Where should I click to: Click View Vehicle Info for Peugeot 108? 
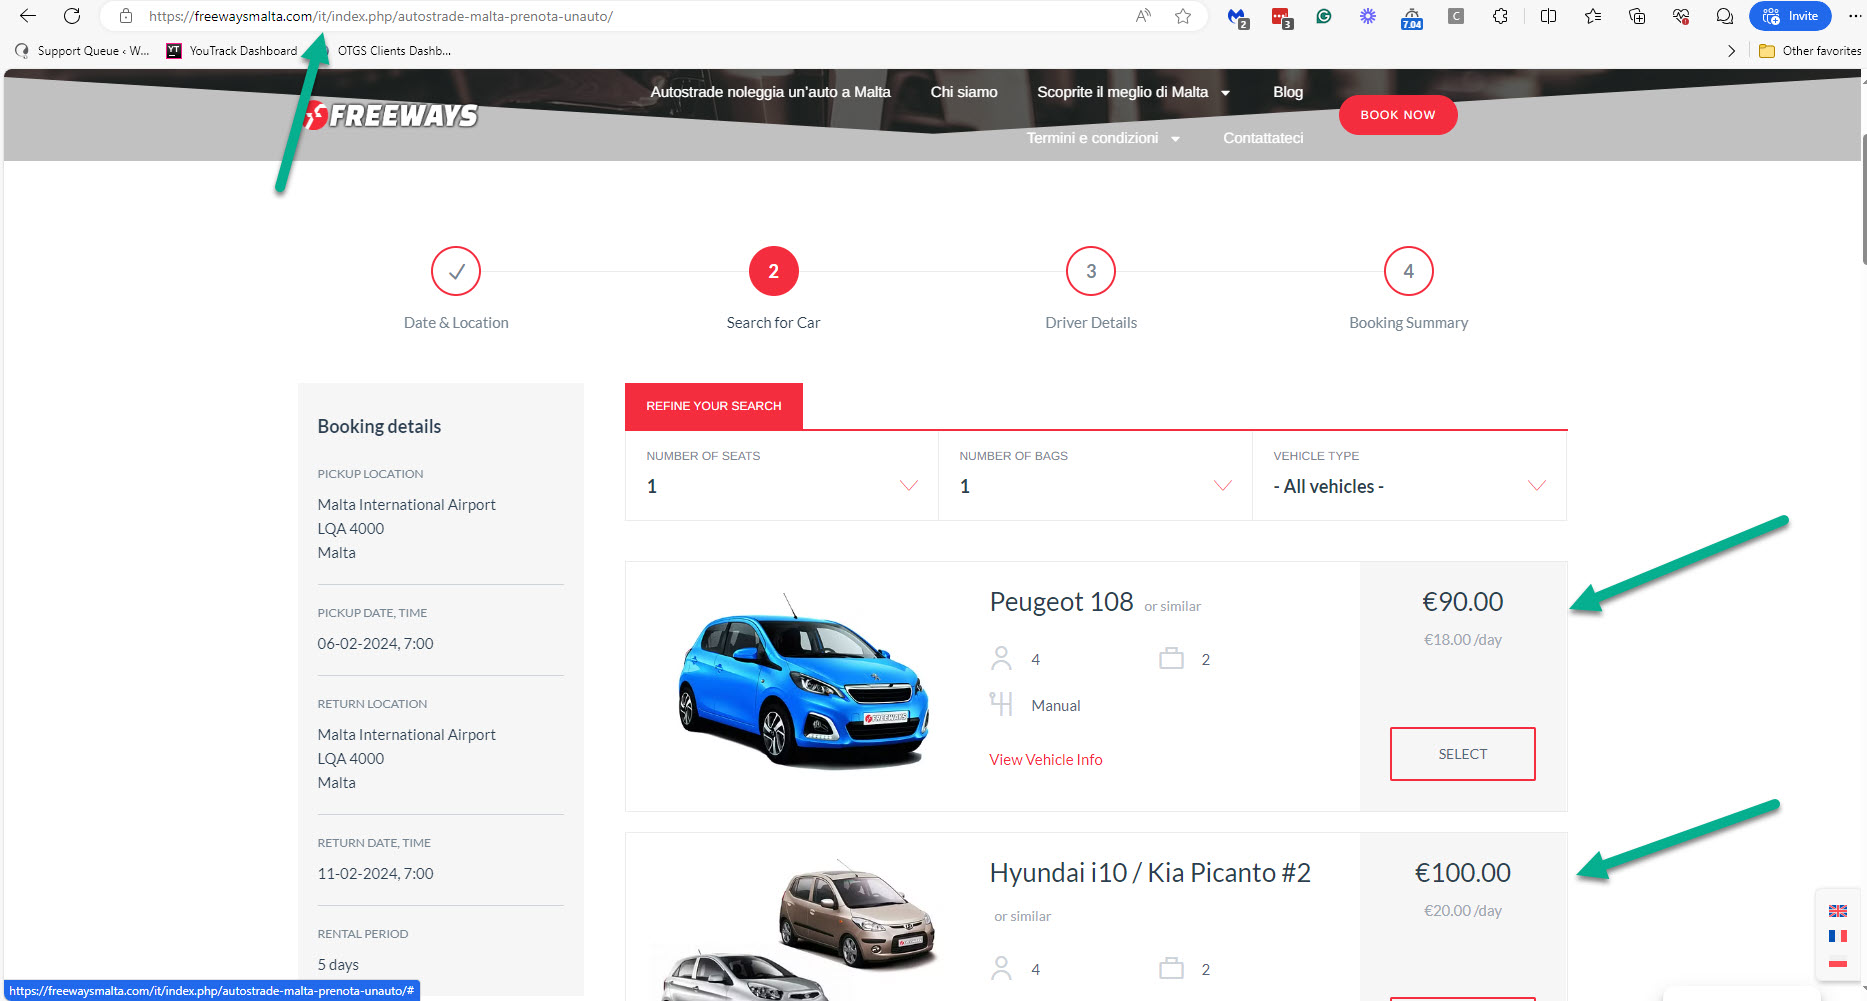coord(1046,760)
